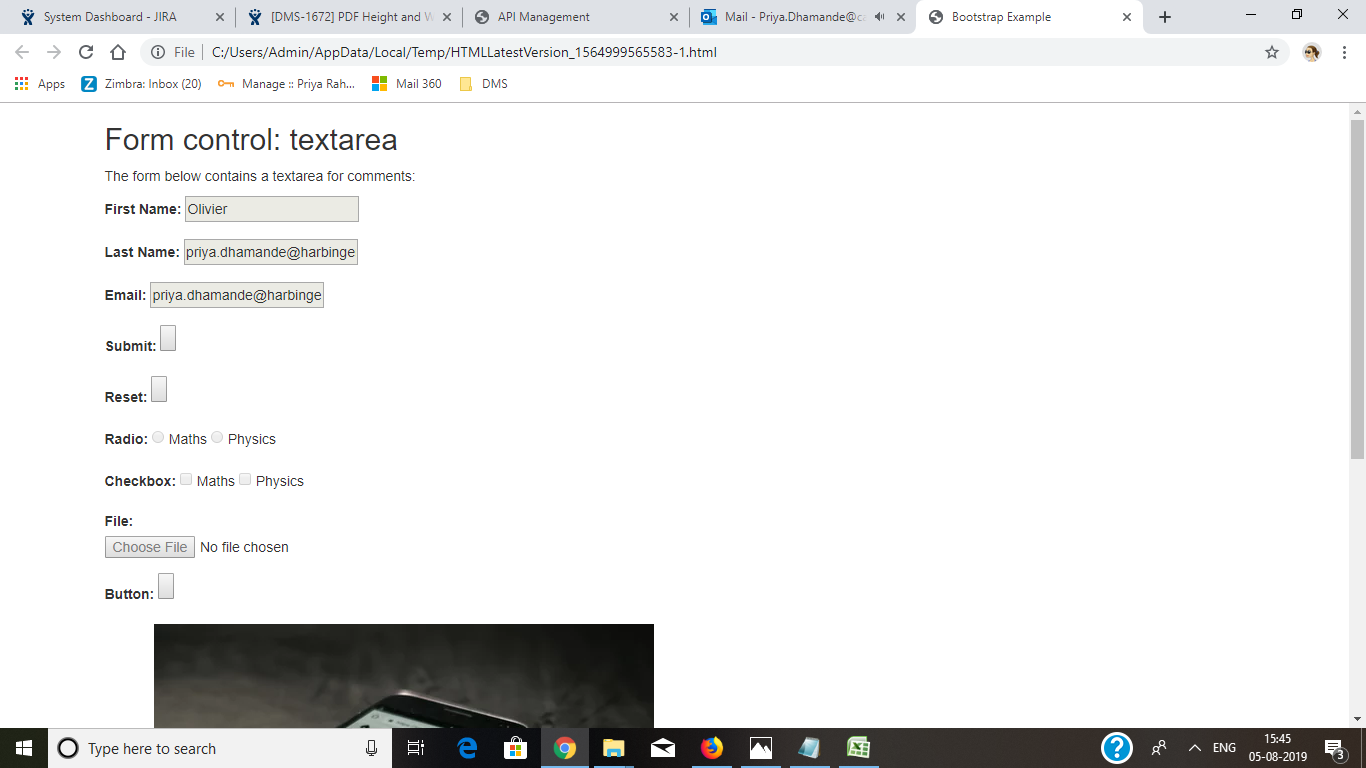Viewport: 1366px width, 768px height.
Task: Click the scrollbar down arrow
Action: click(1357, 719)
